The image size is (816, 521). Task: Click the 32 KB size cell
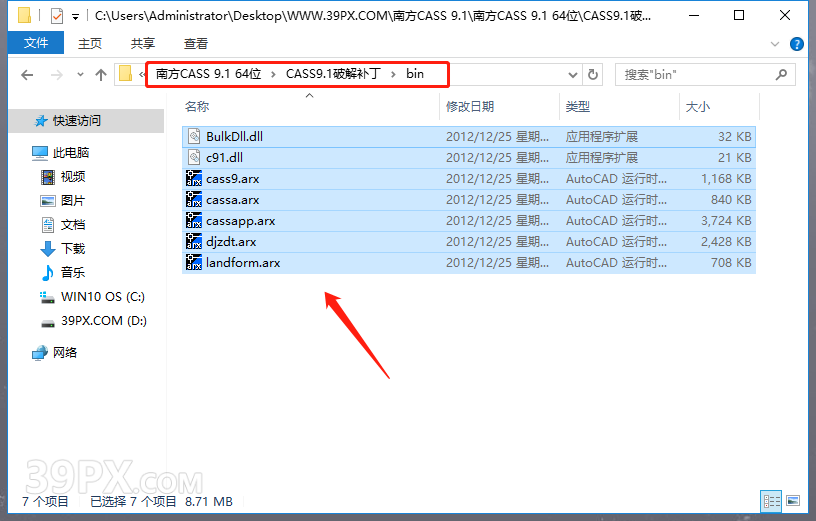point(735,136)
